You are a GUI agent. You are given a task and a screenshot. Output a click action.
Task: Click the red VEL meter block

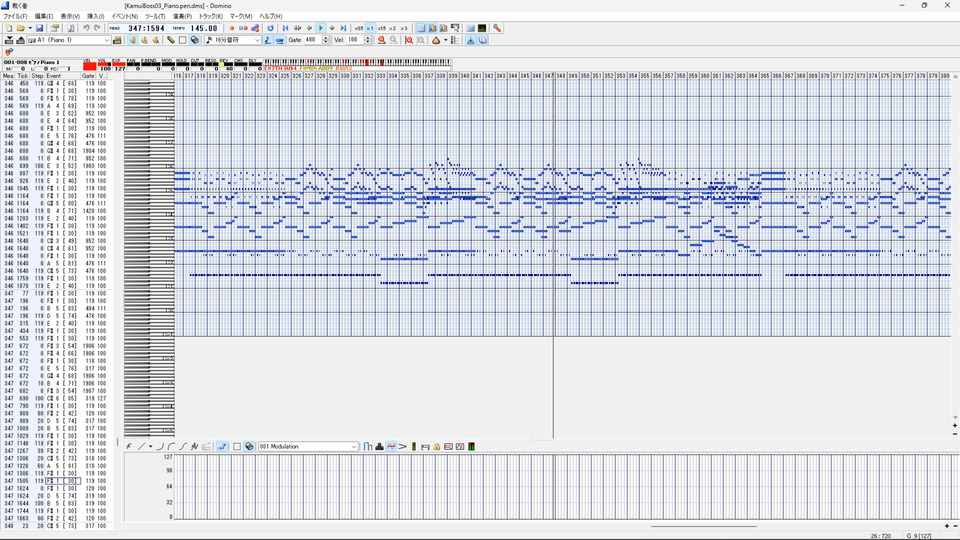coord(89,66)
